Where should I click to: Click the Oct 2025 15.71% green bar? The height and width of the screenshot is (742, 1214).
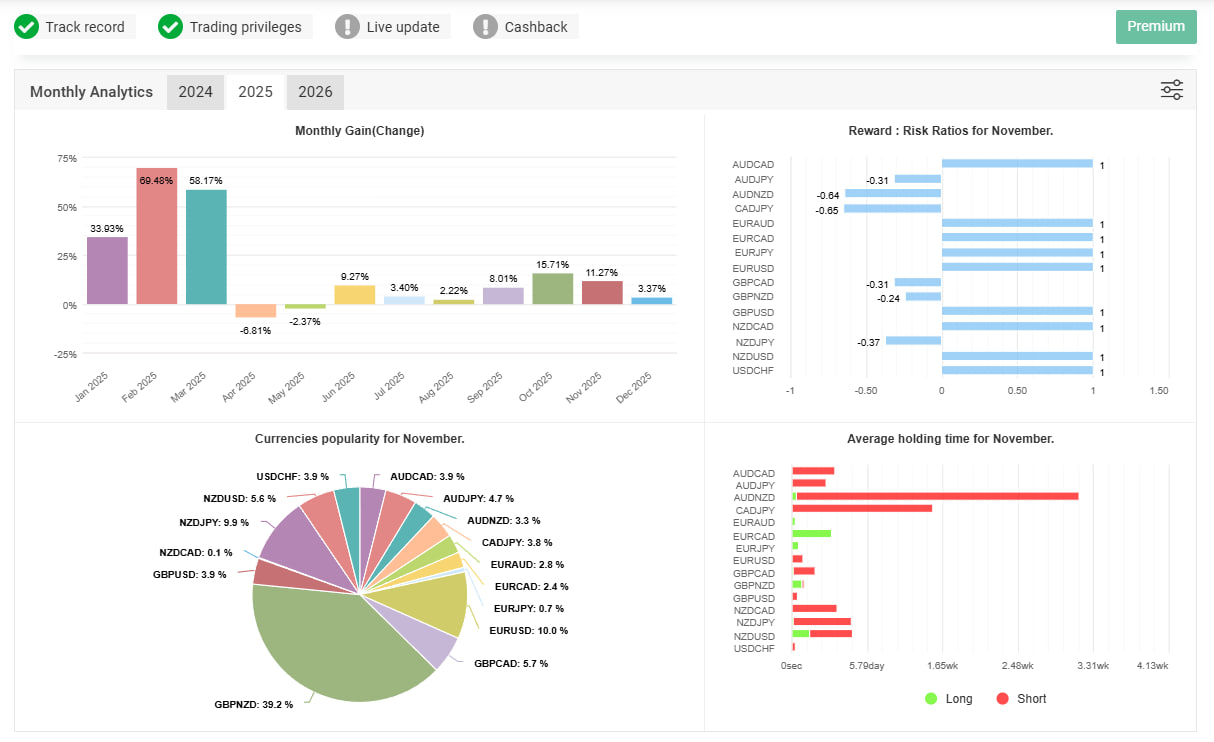point(551,289)
